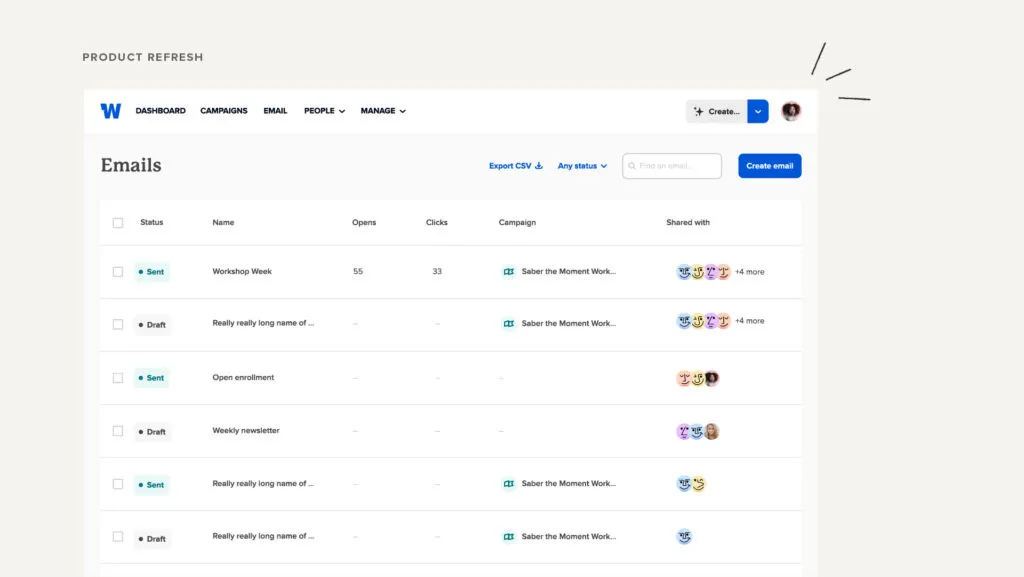This screenshot has height=577, width=1024.
Task: Go to Dashboard
Action: click(x=161, y=111)
